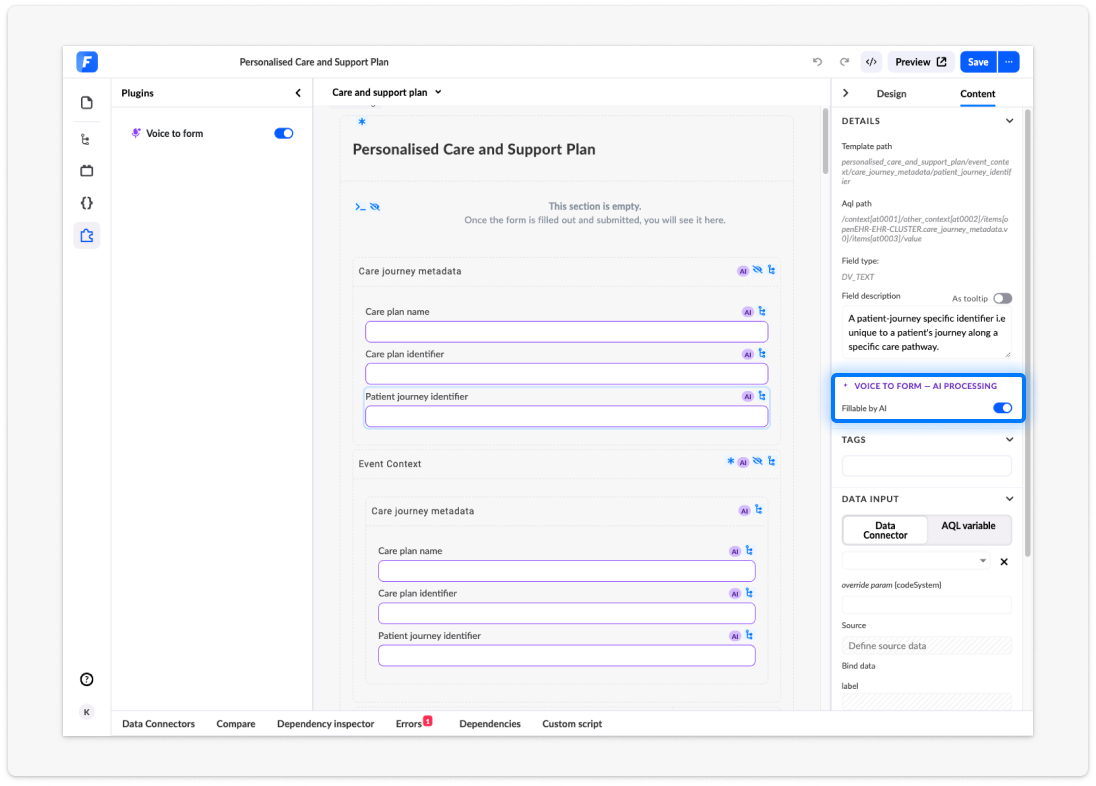Collapse the Plugins panel with the chevron
1096x786 pixels.
[298, 93]
